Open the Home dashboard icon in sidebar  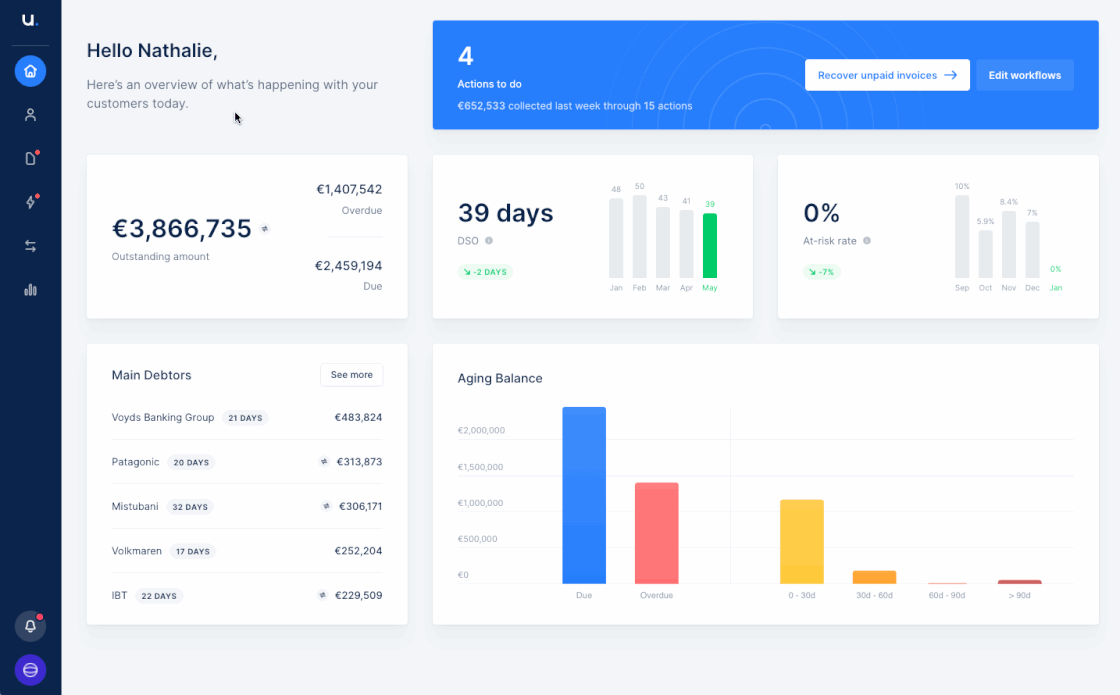click(30, 71)
